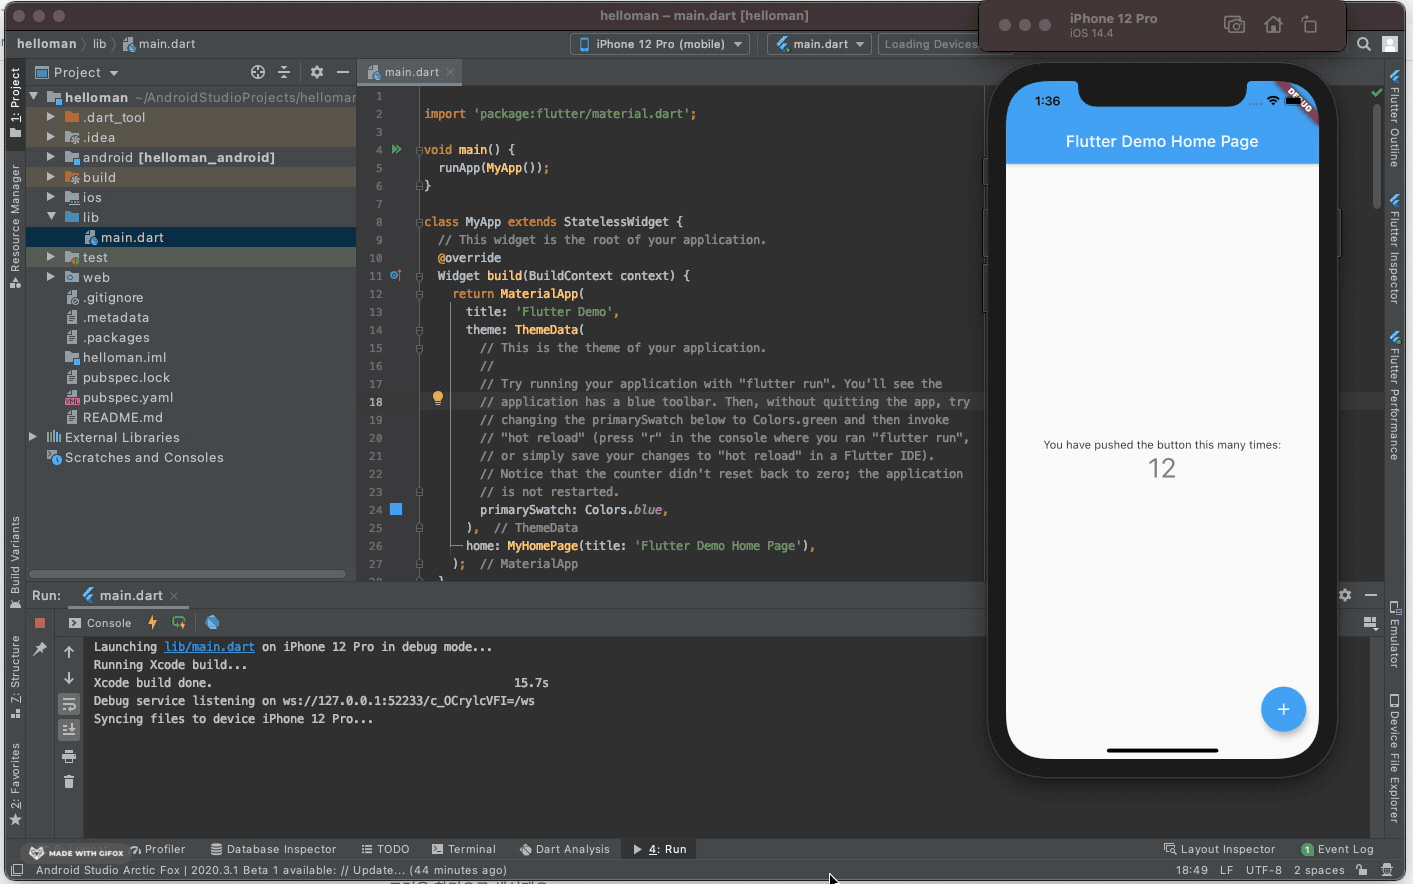Open Flutter Performance side panel

click(x=1395, y=396)
